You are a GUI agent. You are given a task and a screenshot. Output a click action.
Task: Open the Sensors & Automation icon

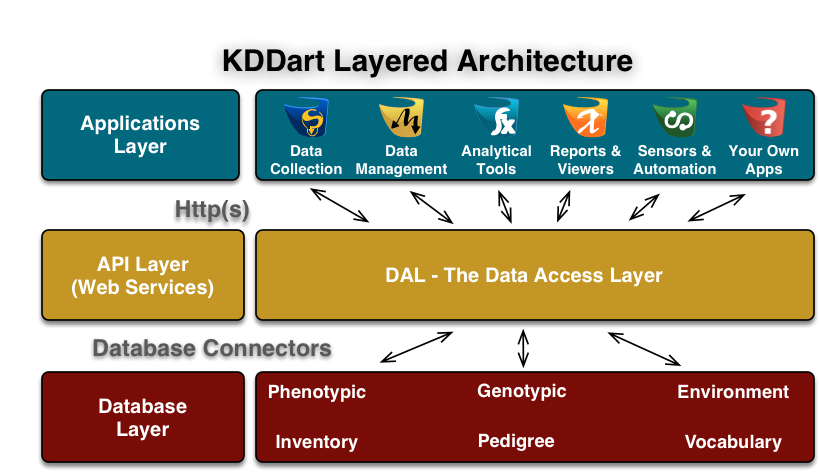(674, 119)
